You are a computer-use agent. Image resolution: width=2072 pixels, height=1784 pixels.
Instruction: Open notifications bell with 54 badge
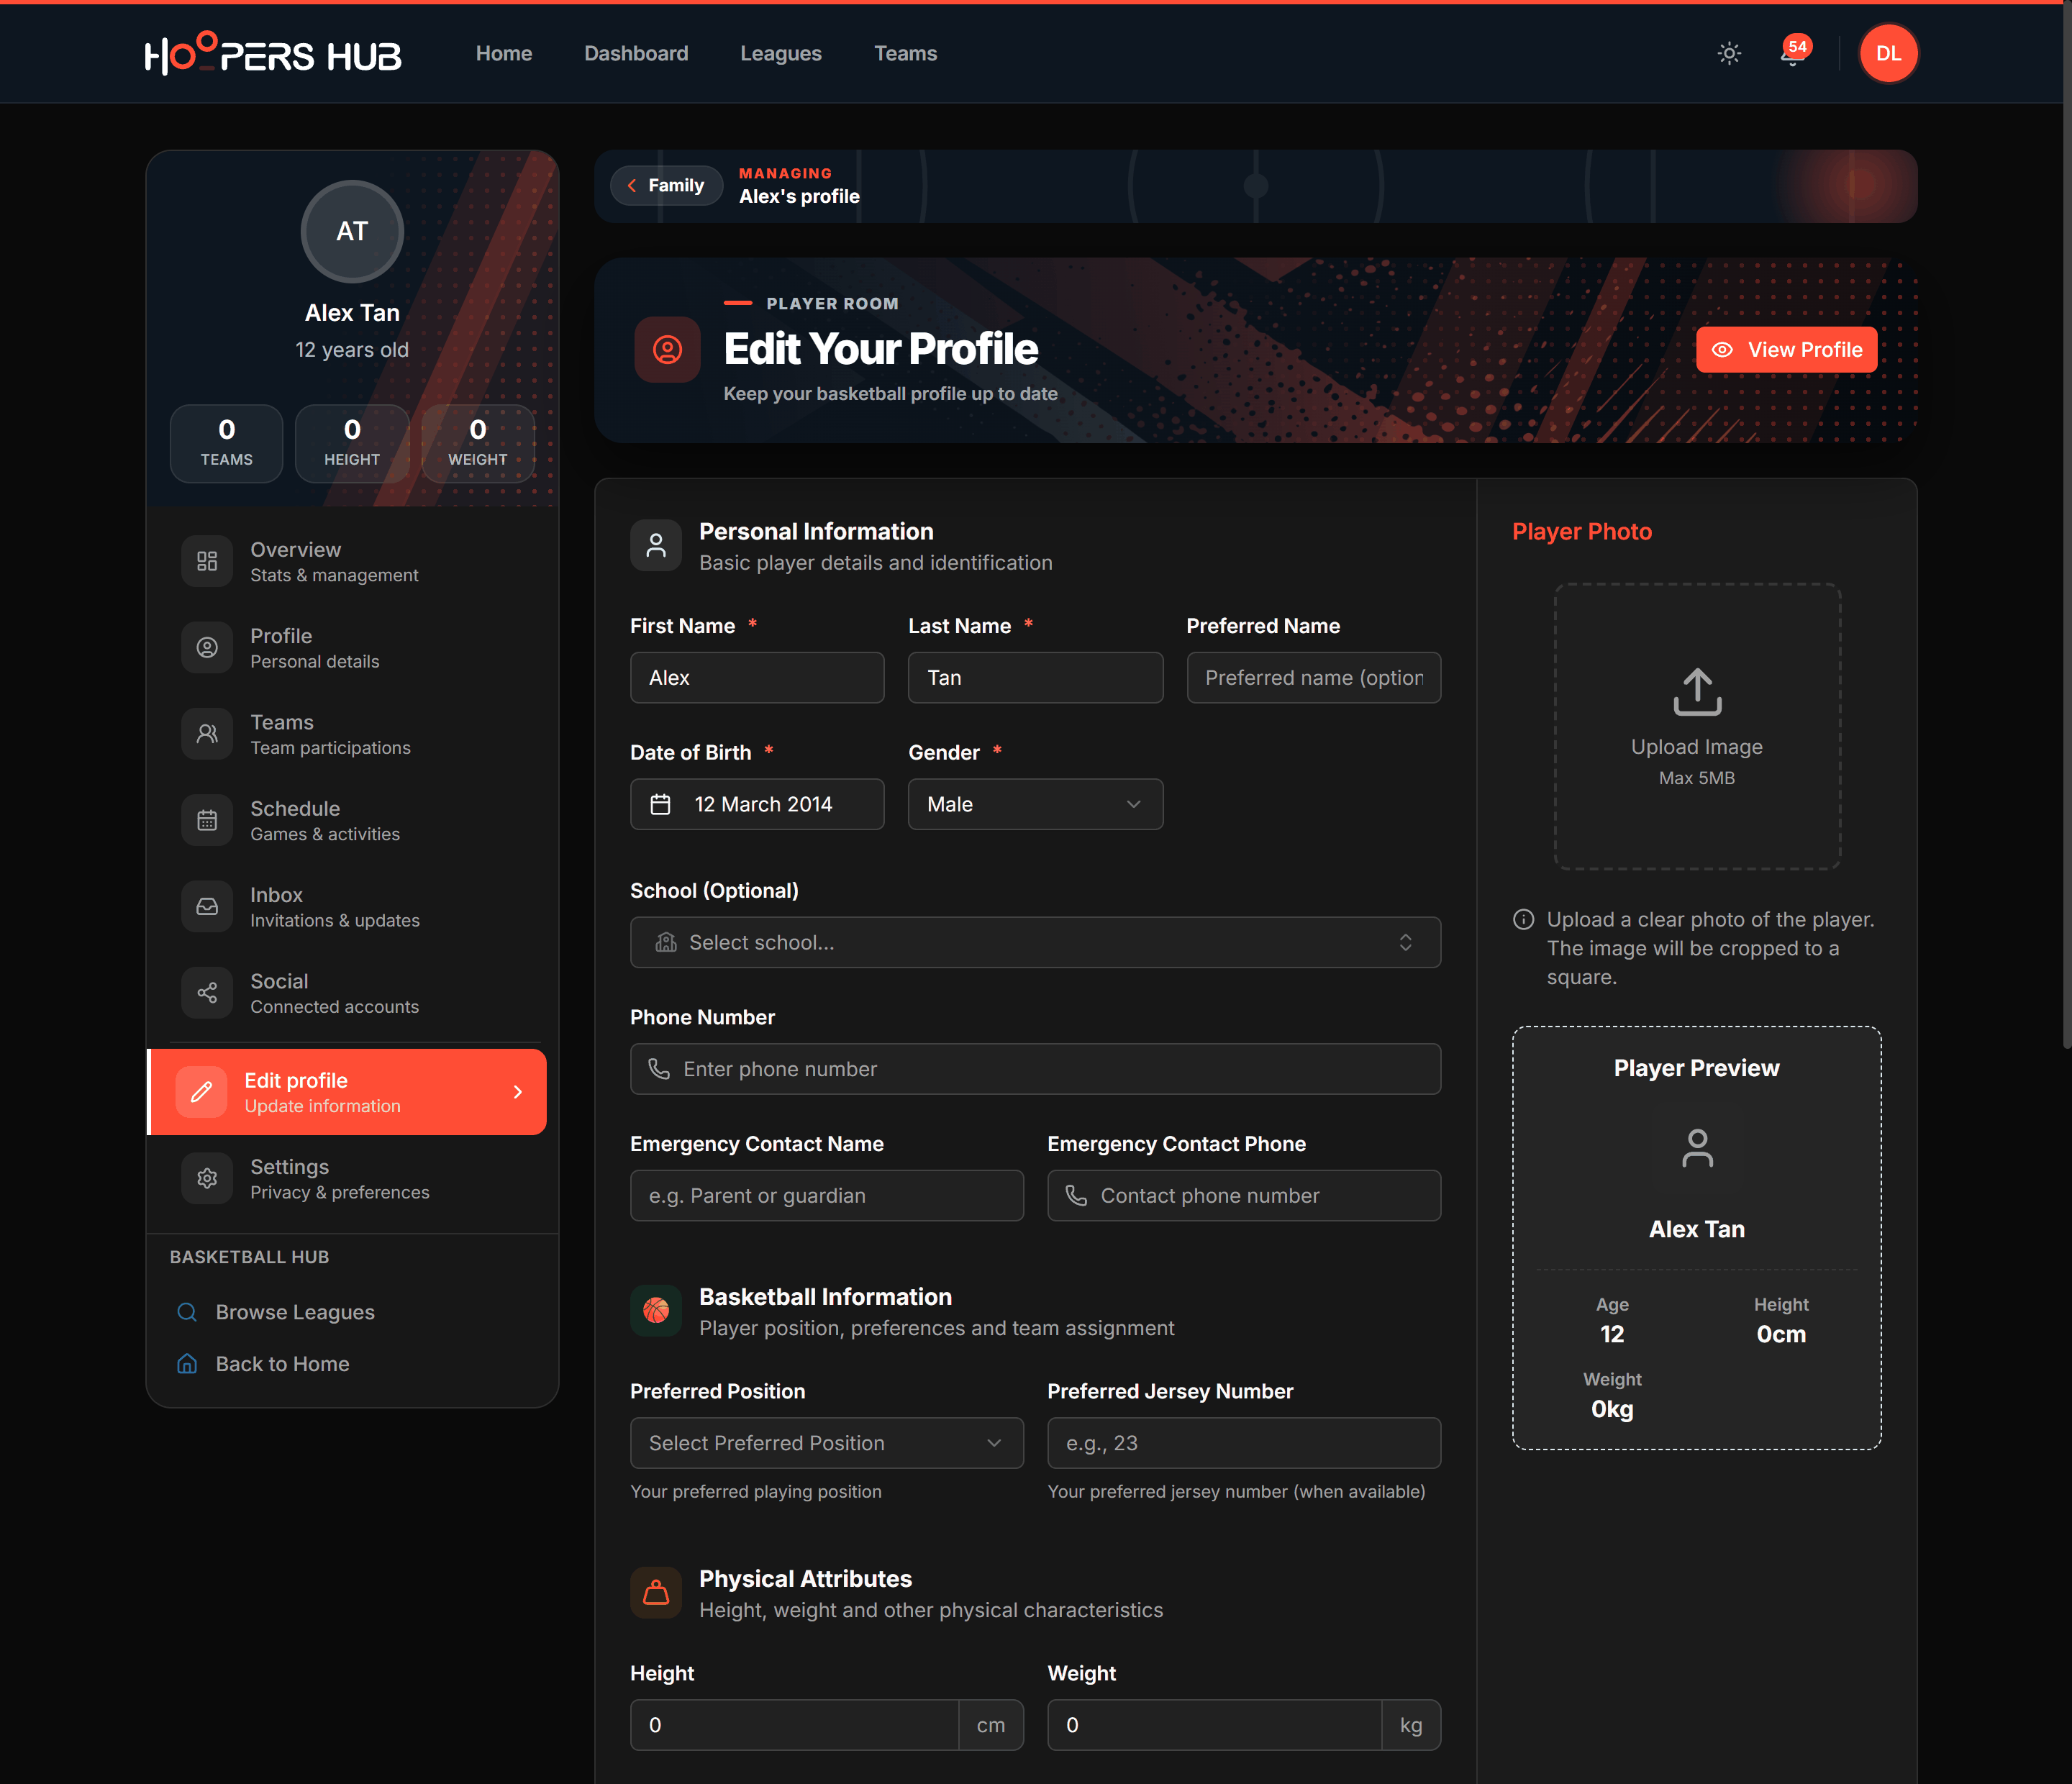tap(1794, 52)
